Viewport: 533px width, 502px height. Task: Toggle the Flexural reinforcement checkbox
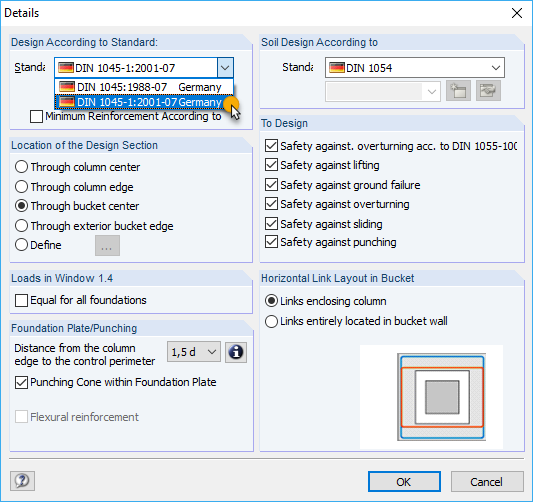[x=21, y=417]
